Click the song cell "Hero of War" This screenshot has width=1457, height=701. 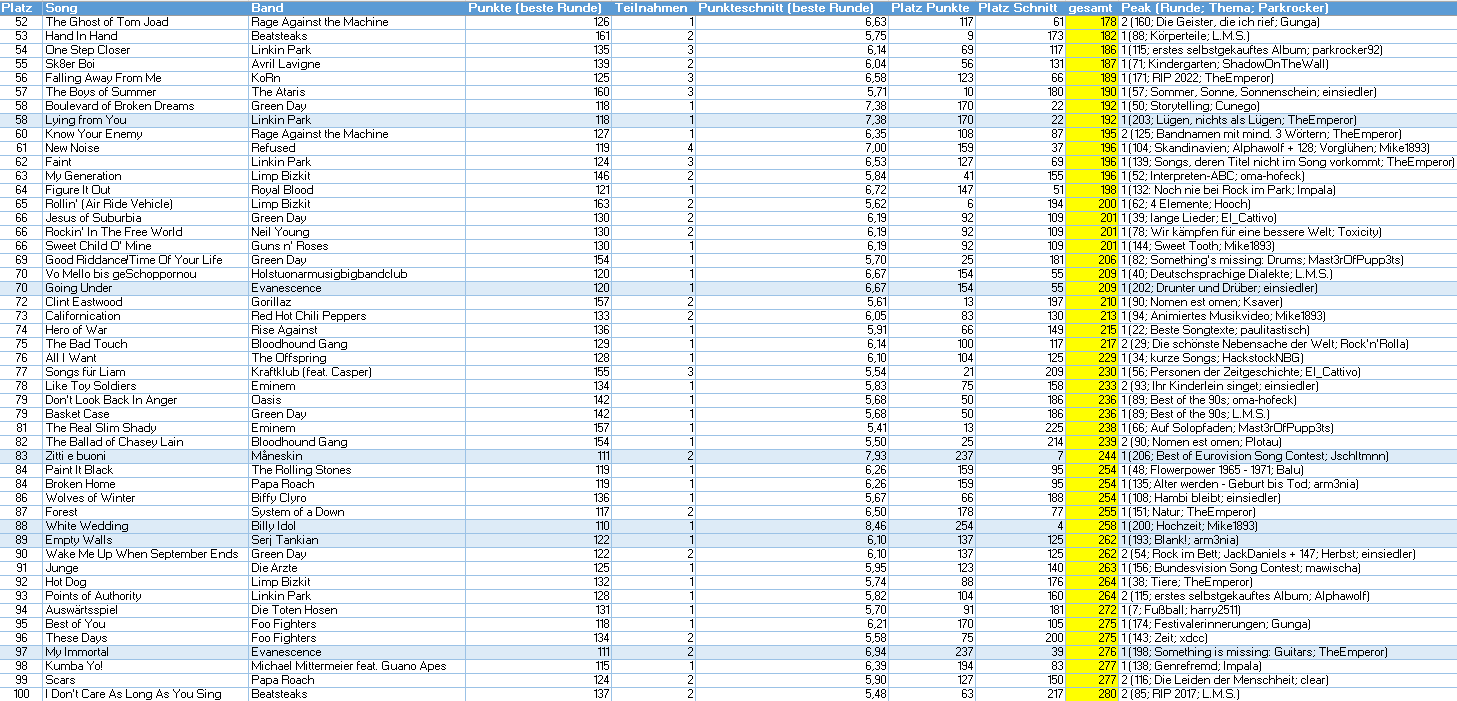146,330
